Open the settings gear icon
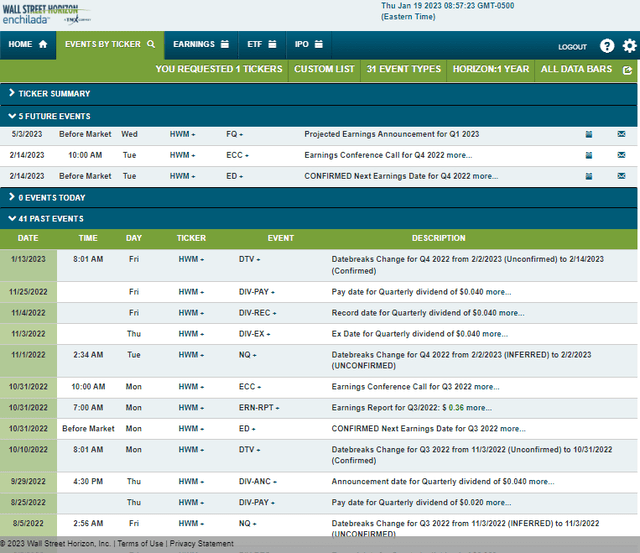Image resolution: width=640 pixels, height=553 pixels. click(x=629, y=46)
